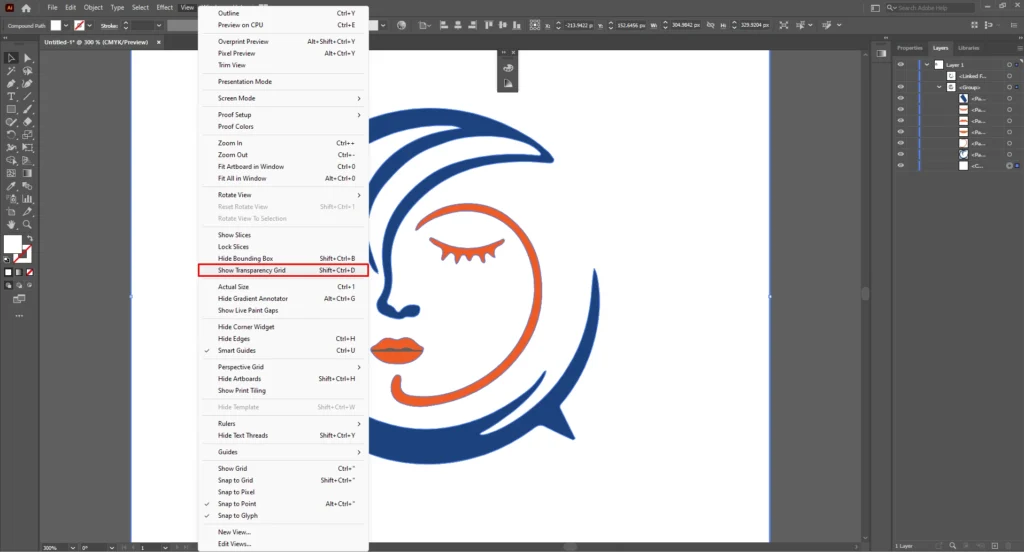Switch to the Properties tab
This screenshot has width=1024, height=552.
(910, 48)
